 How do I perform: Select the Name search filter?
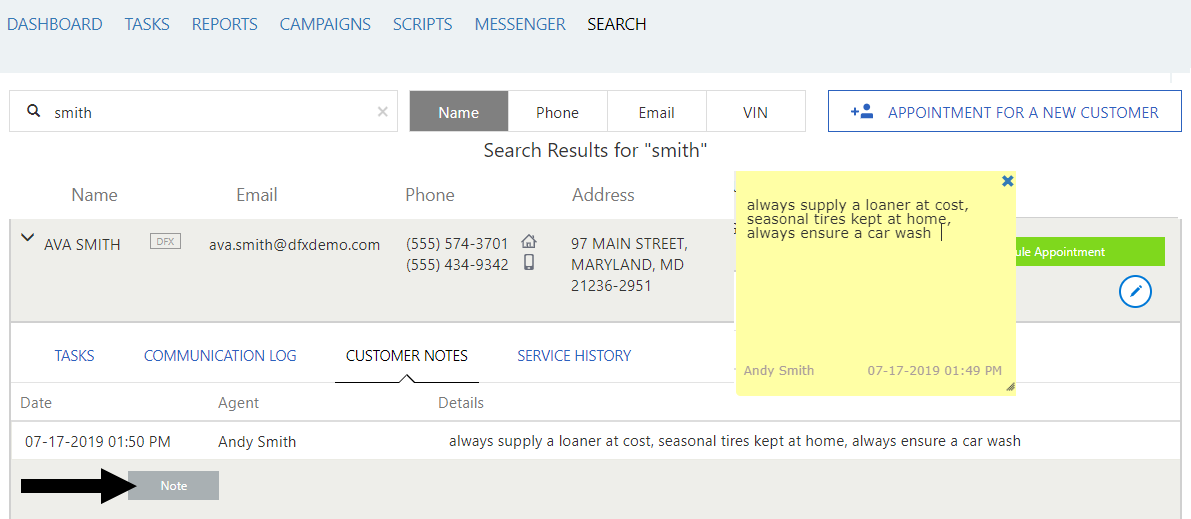(x=459, y=112)
